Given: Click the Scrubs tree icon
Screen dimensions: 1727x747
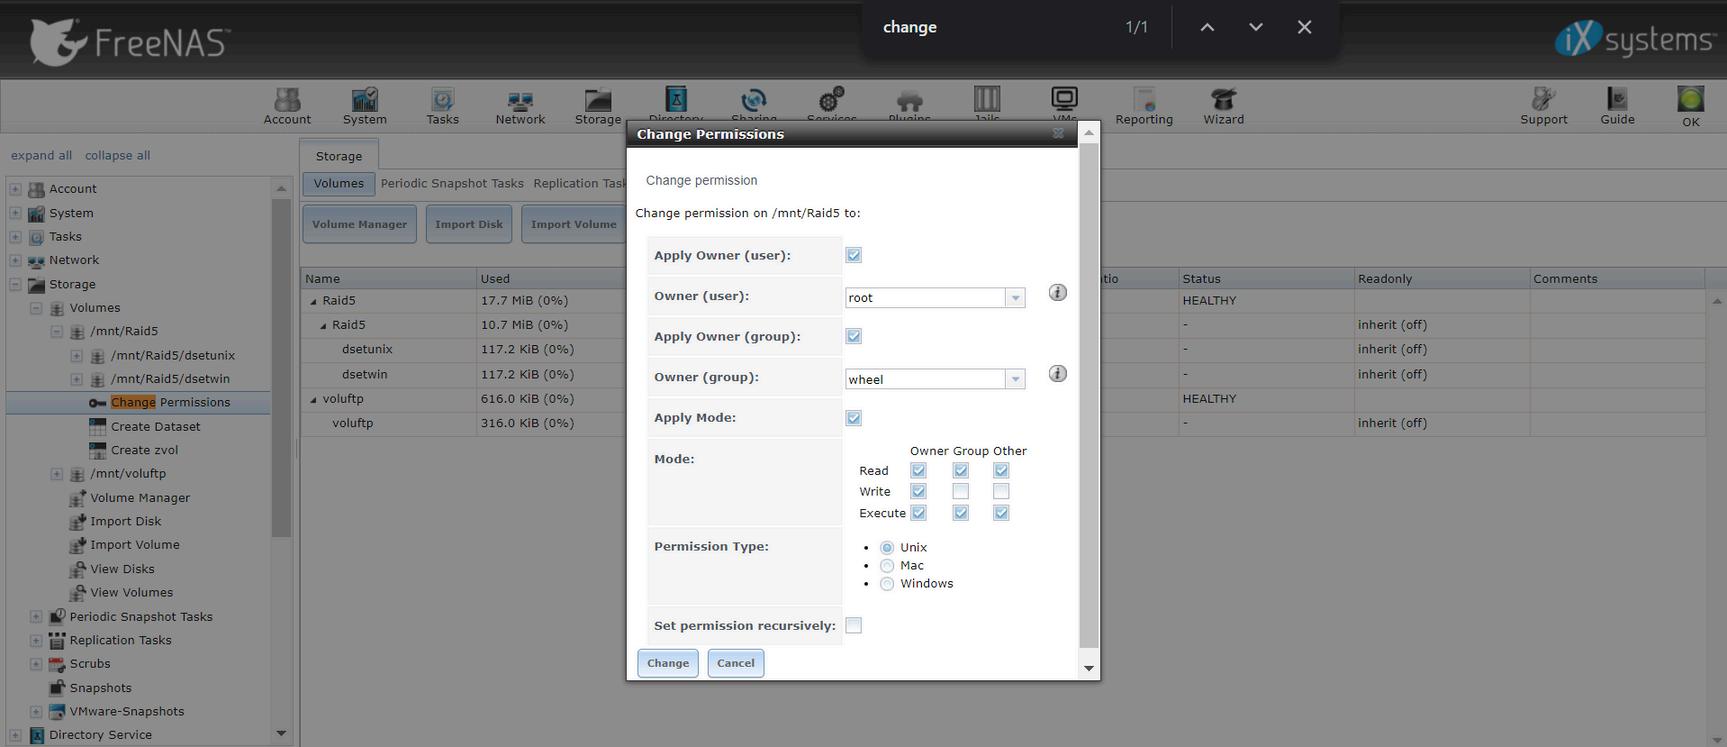Looking at the screenshot, I should (x=57, y=664).
